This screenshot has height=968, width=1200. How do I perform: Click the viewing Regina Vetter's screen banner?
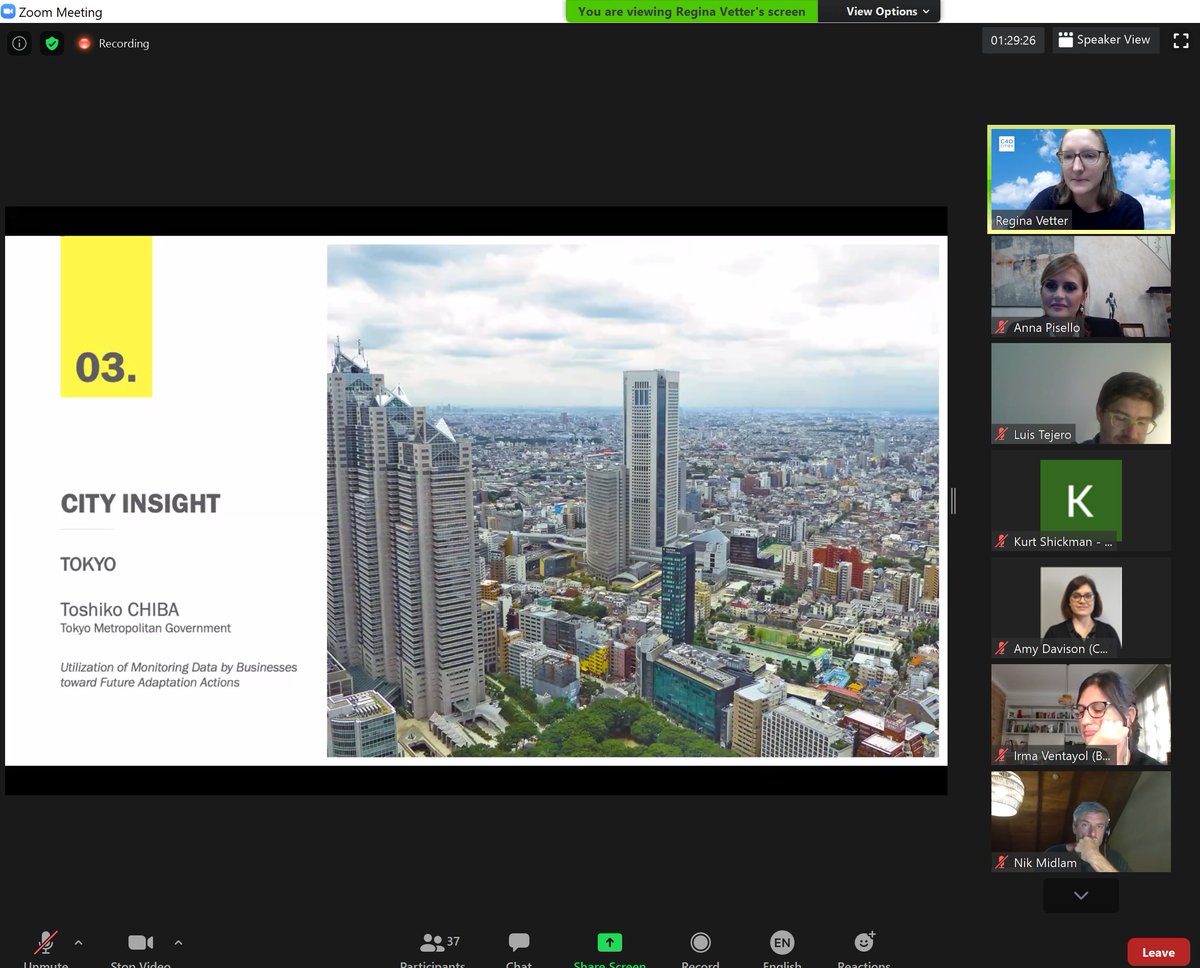point(692,11)
